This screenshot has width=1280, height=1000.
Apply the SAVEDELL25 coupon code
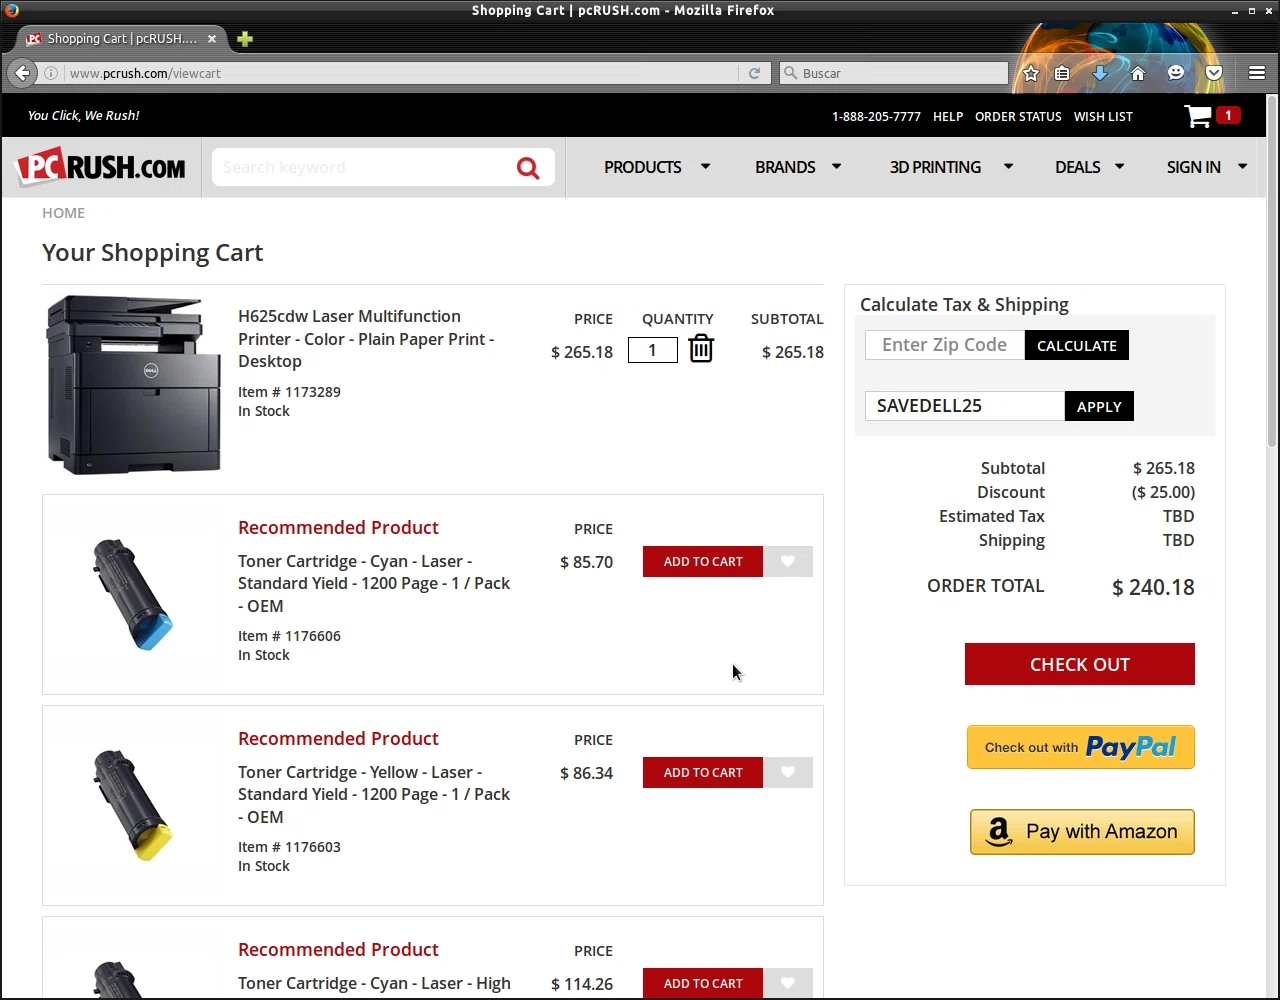coord(1099,406)
